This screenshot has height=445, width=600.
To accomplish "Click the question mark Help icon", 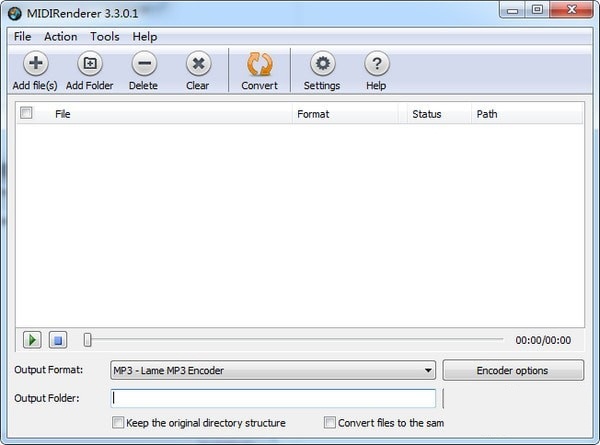I will (x=377, y=64).
